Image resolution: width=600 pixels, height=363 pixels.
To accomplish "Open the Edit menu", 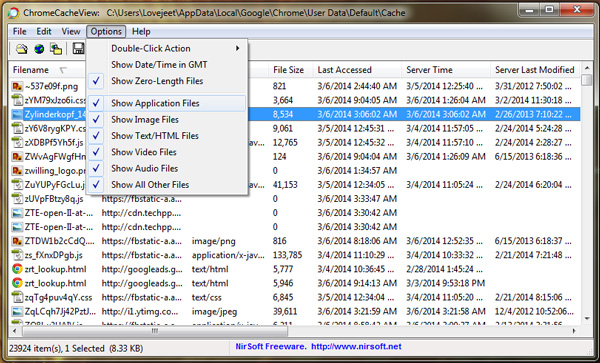I will pos(44,31).
